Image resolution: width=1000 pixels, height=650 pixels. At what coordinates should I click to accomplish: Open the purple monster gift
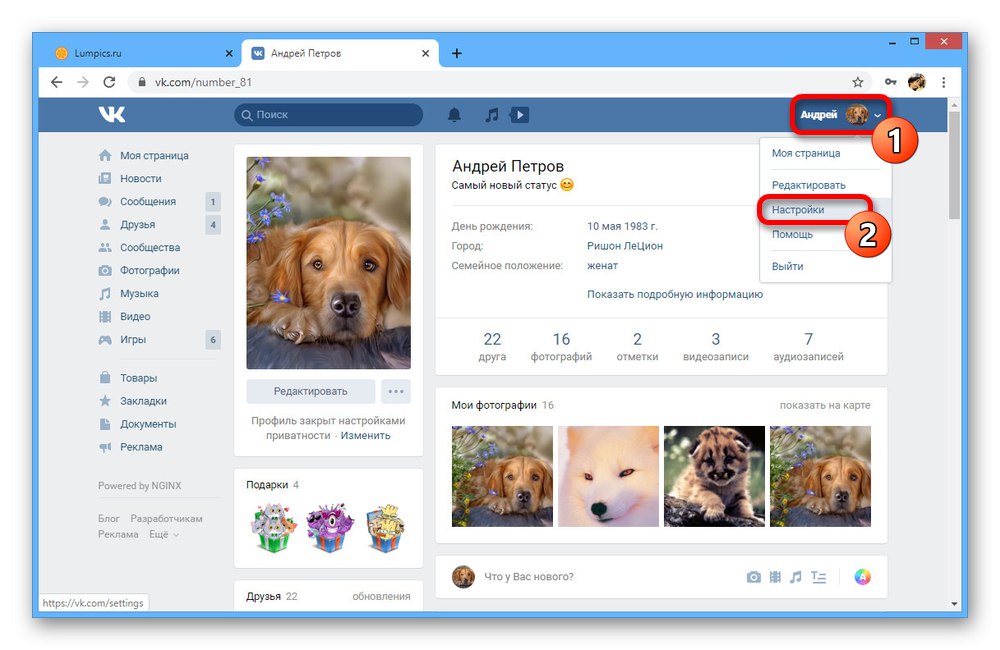[328, 528]
